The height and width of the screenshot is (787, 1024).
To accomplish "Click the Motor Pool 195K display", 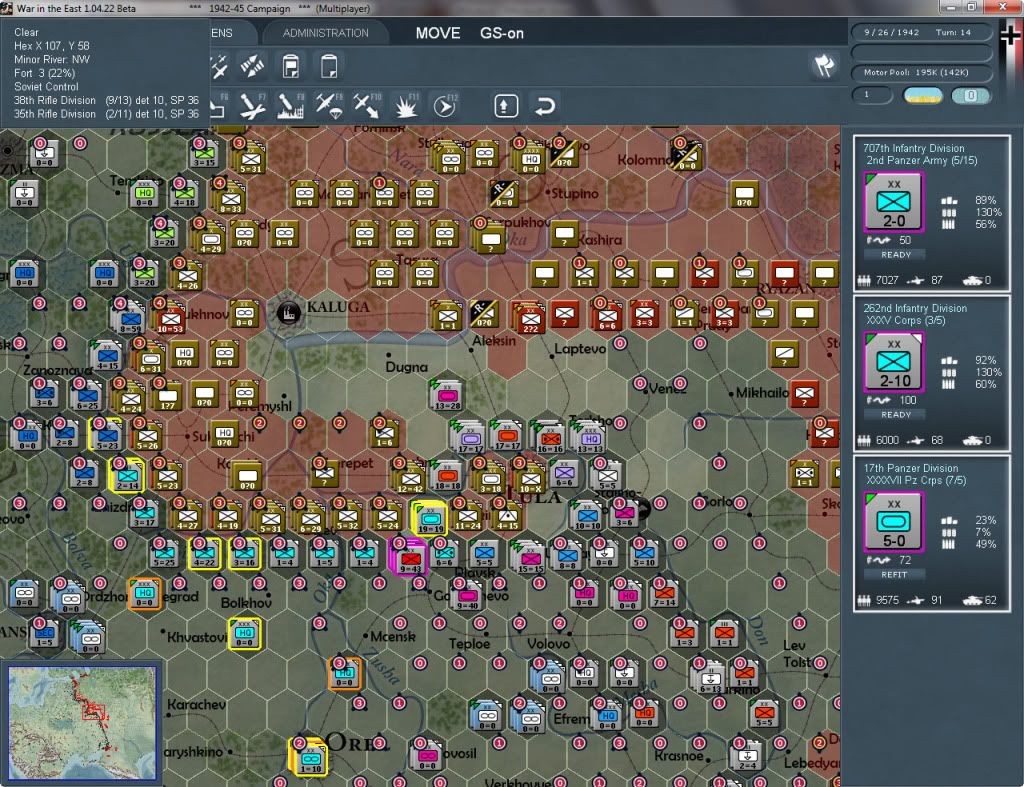I will point(922,72).
